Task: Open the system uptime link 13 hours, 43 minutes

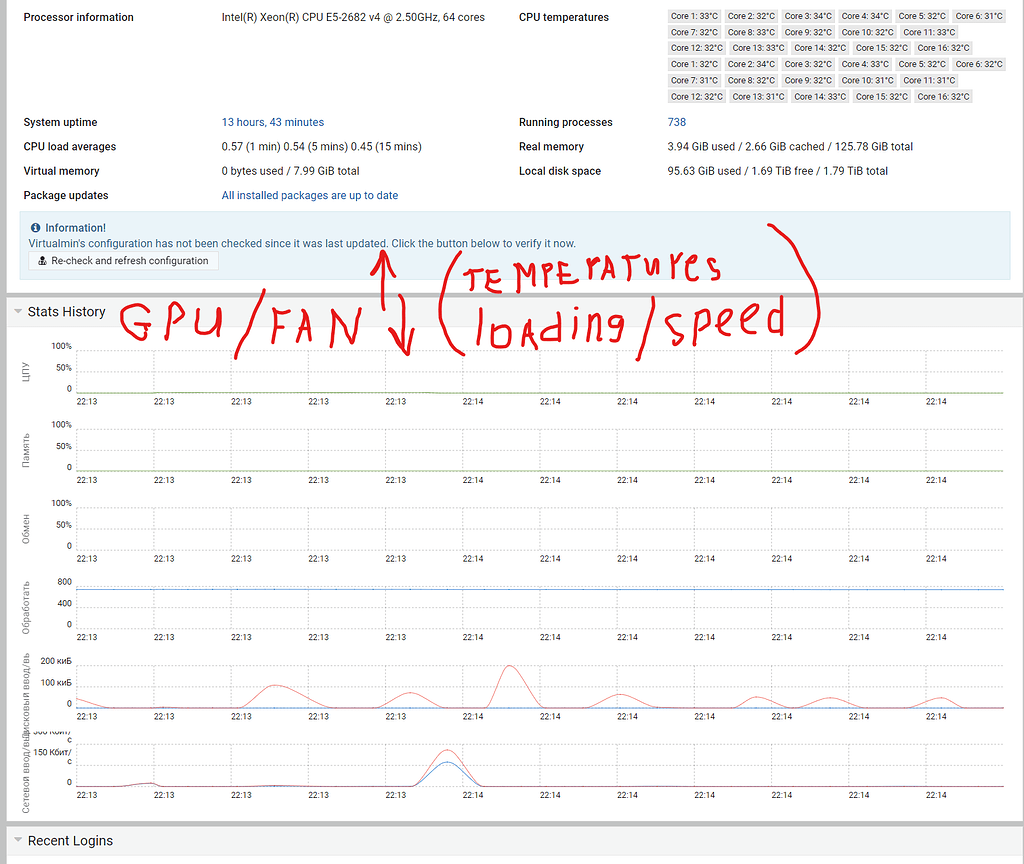Action: [x=272, y=122]
